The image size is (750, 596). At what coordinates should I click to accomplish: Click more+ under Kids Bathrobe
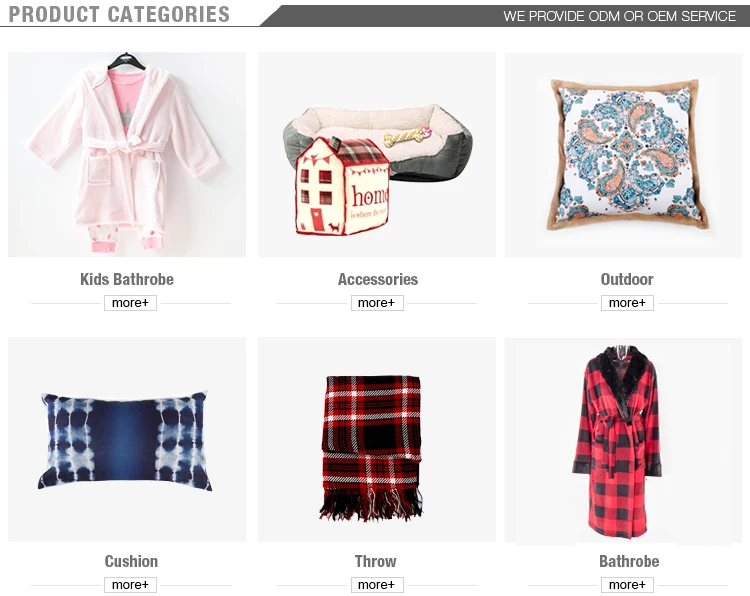[x=131, y=303]
